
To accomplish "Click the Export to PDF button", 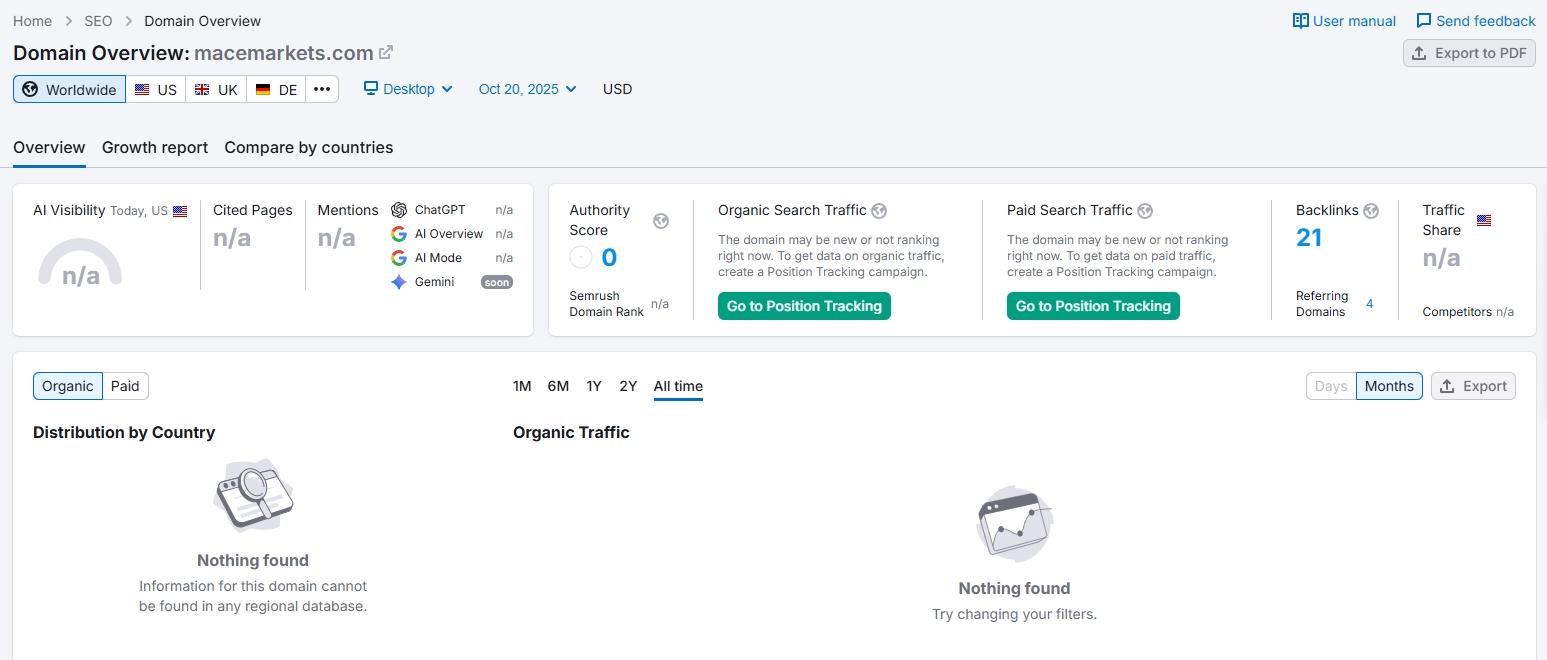I will [x=1469, y=53].
